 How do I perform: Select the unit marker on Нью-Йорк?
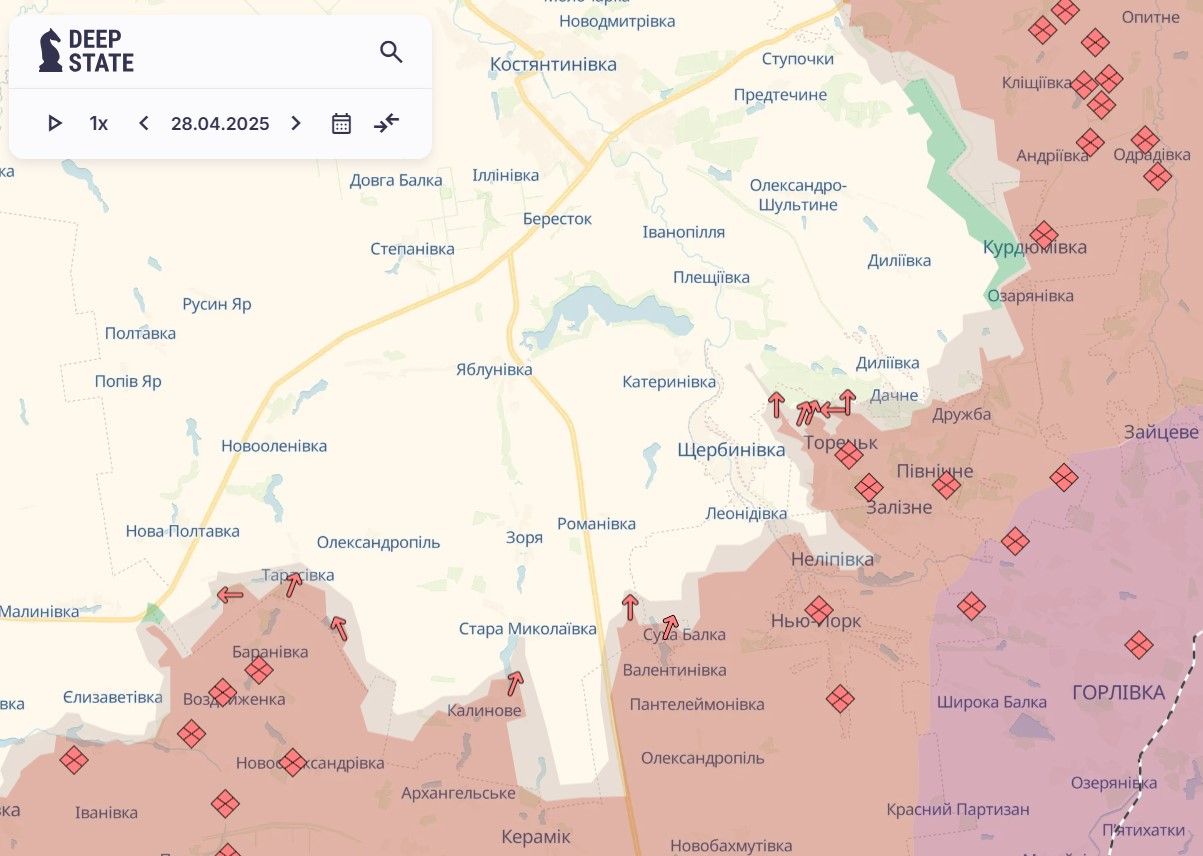click(x=819, y=610)
